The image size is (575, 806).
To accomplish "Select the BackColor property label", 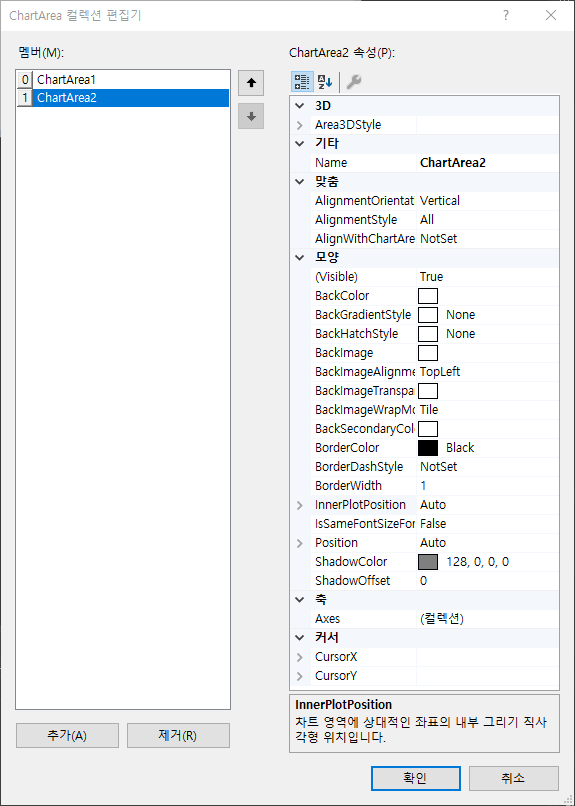I will click(342, 296).
